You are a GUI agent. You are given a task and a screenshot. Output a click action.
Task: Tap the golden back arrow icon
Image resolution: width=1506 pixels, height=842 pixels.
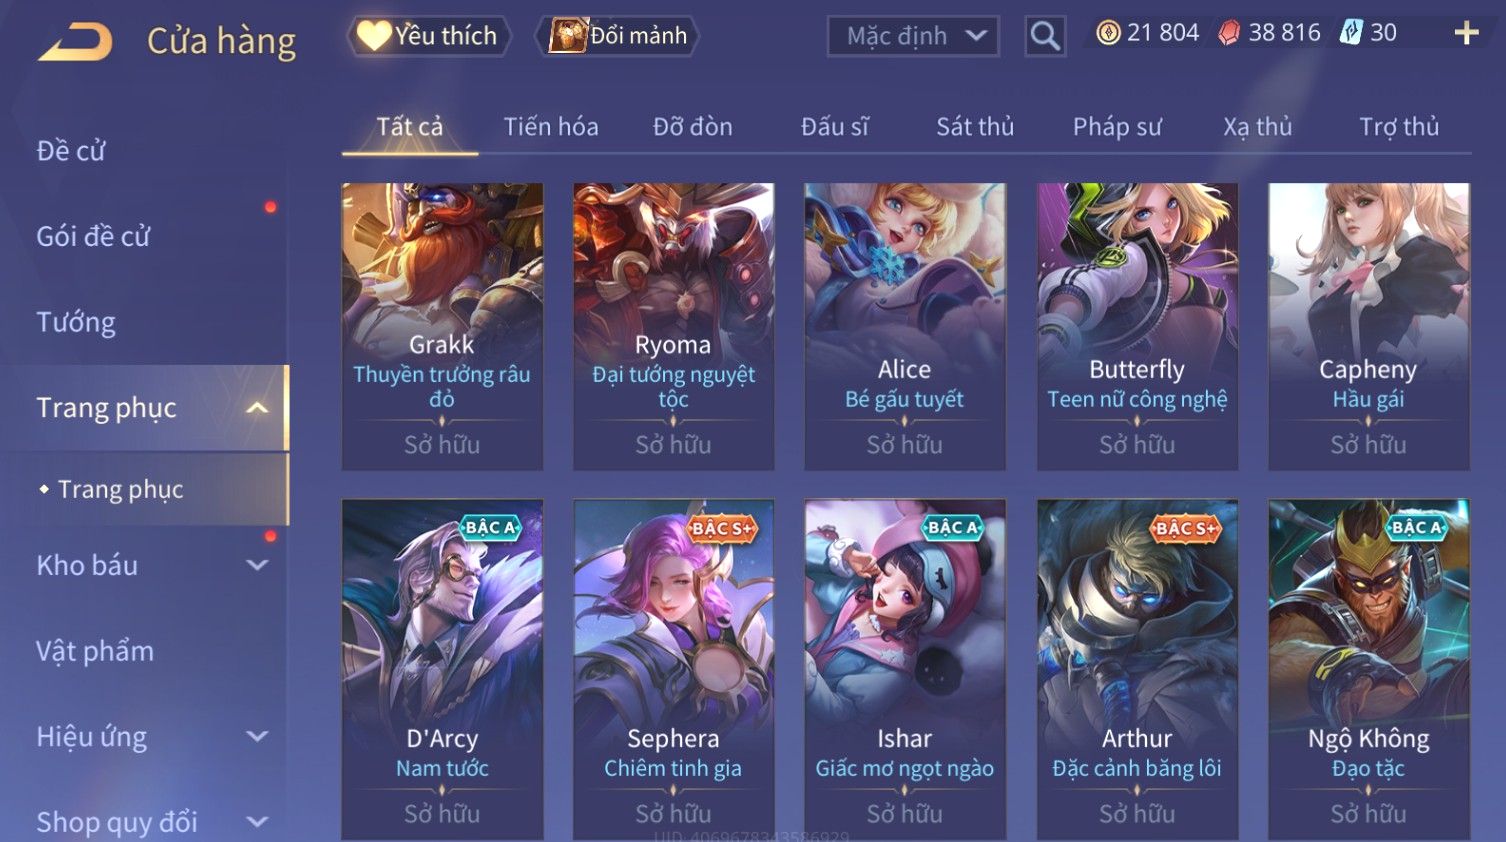tap(75, 42)
